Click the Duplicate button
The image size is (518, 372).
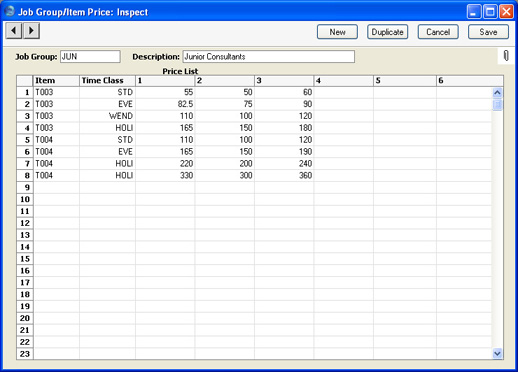(387, 32)
